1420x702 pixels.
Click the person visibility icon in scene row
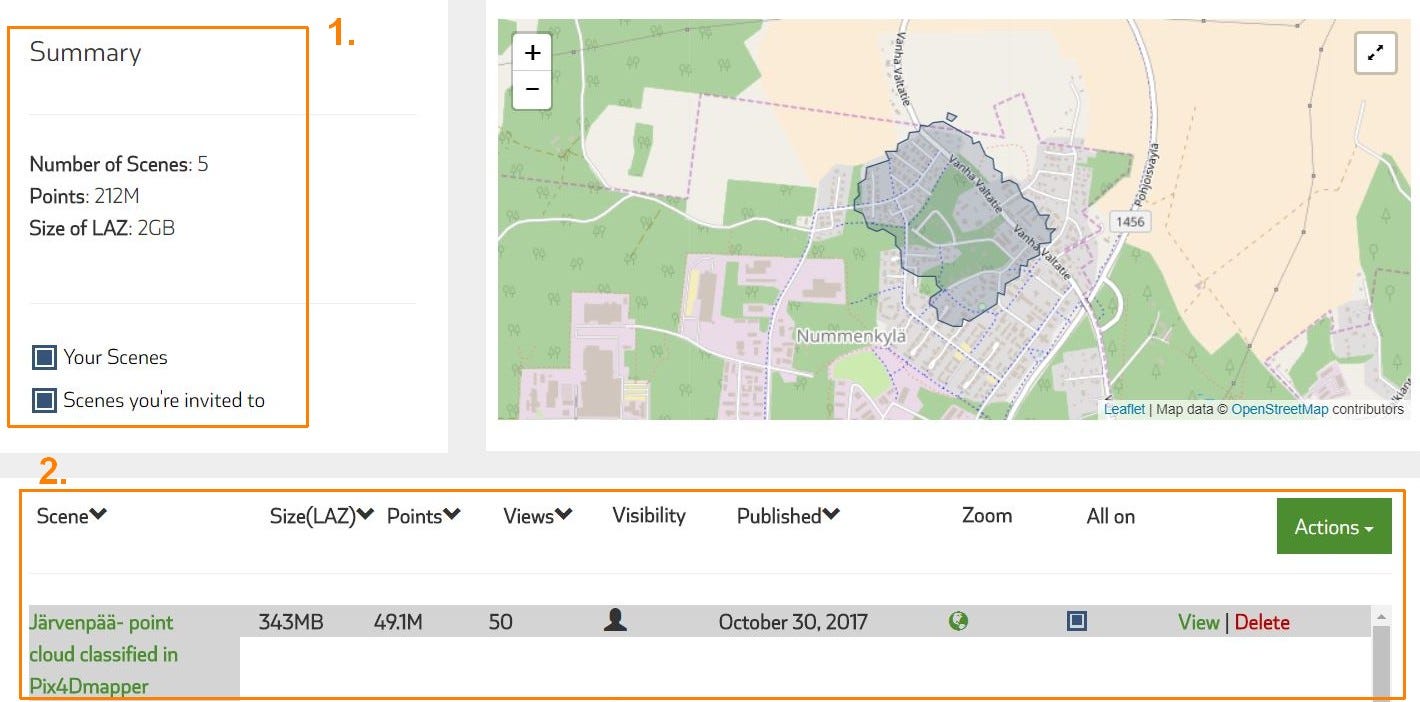click(615, 621)
